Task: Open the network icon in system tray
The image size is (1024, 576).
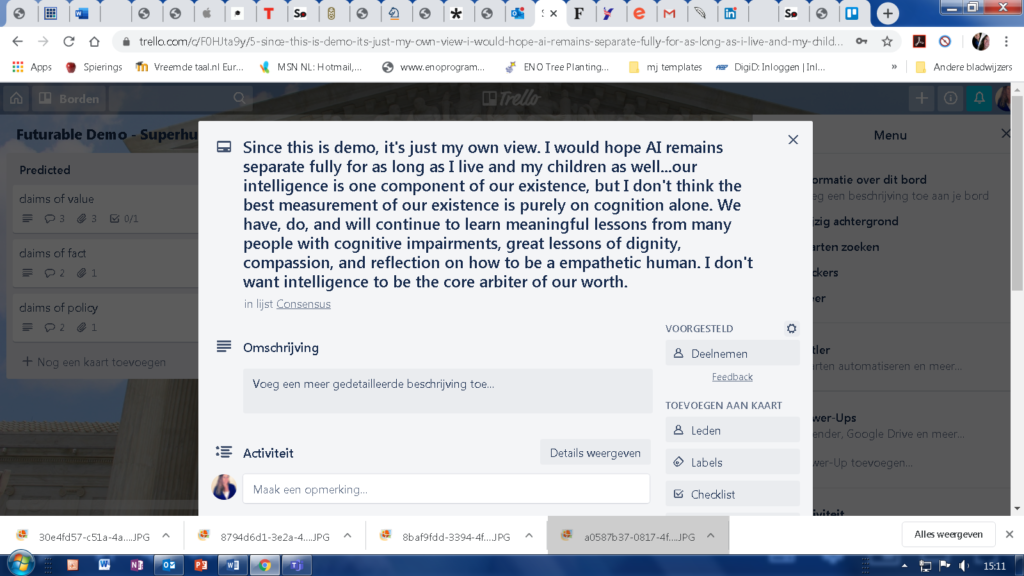Action: pyautogui.click(x=925, y=566)
